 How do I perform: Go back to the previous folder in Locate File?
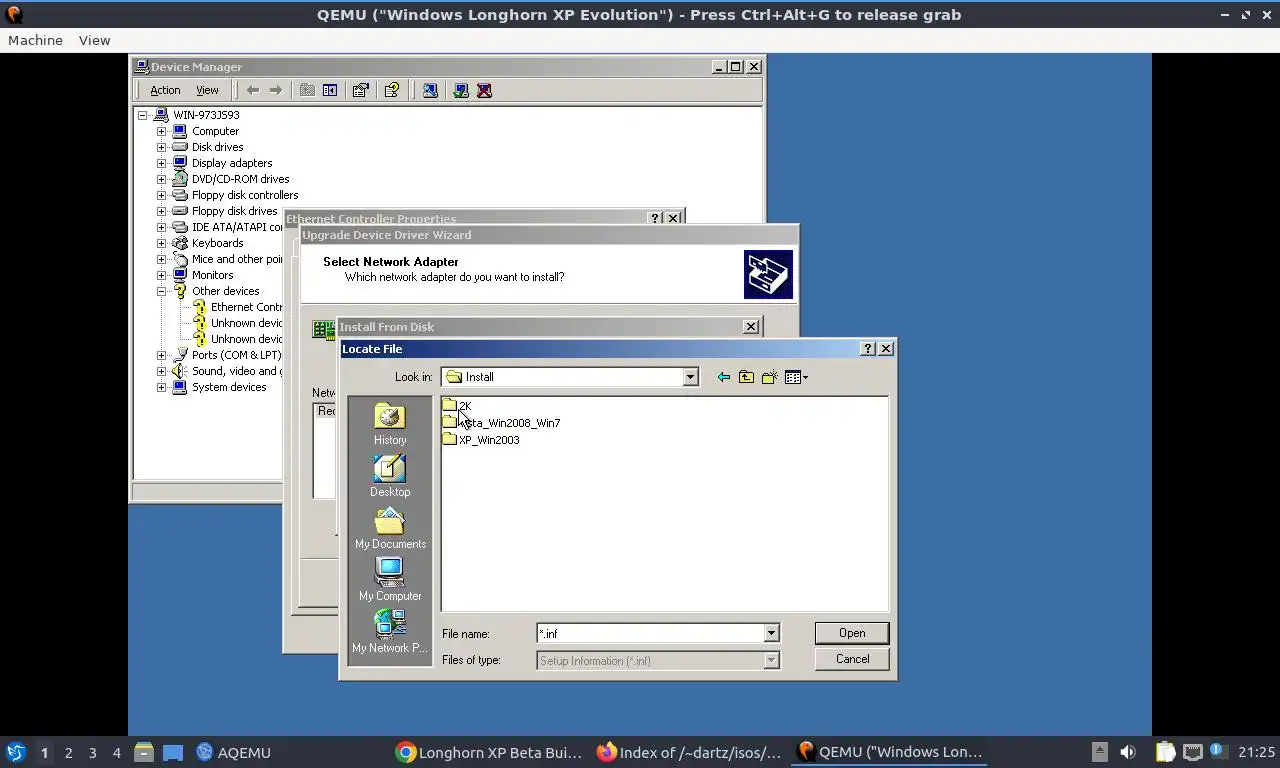(723, 377)
